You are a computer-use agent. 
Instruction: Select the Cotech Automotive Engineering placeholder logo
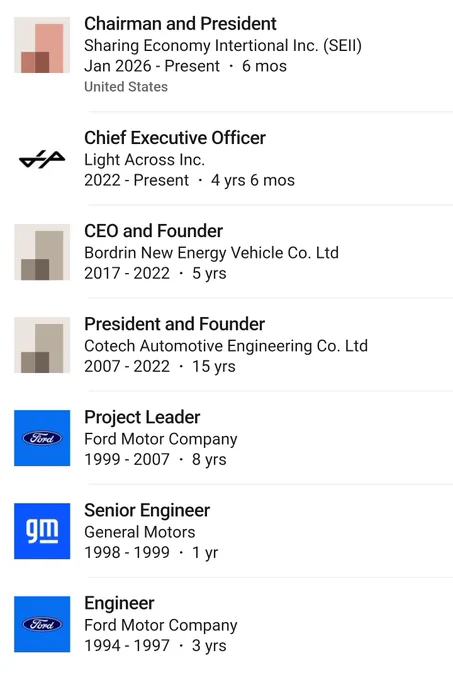click(42, 345)
